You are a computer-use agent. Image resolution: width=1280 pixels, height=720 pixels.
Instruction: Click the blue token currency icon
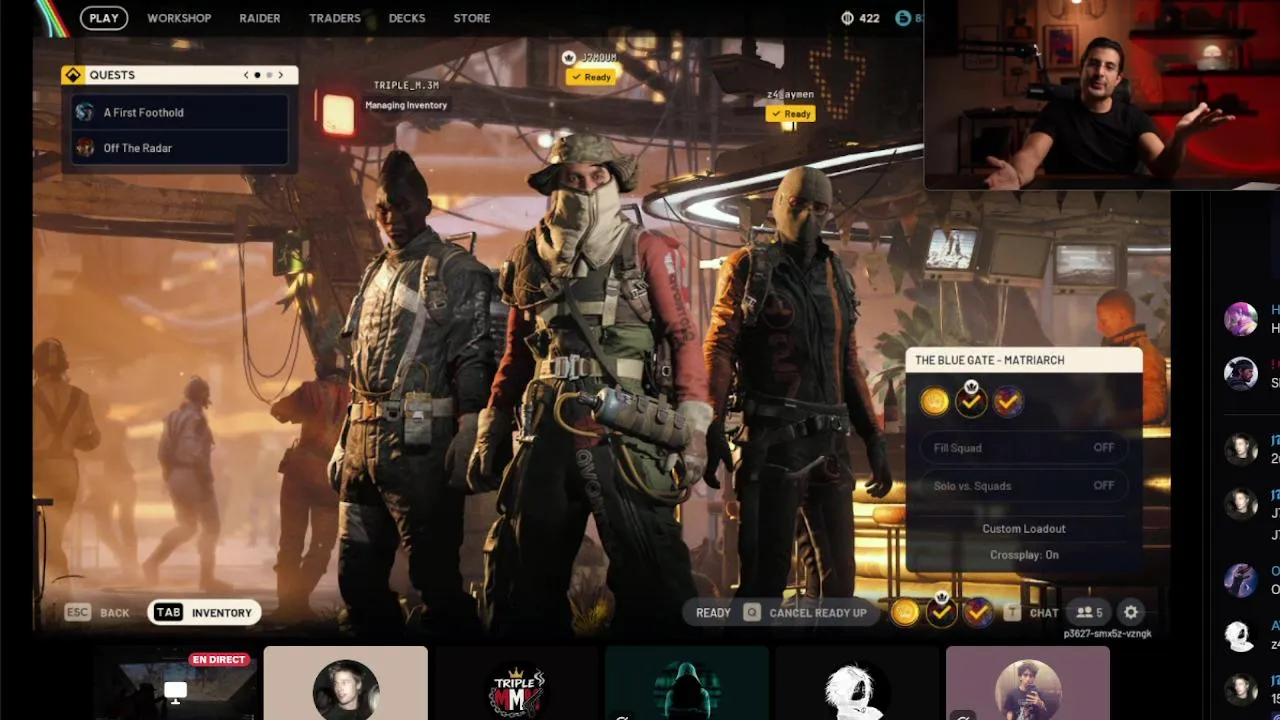click(903, 18)
